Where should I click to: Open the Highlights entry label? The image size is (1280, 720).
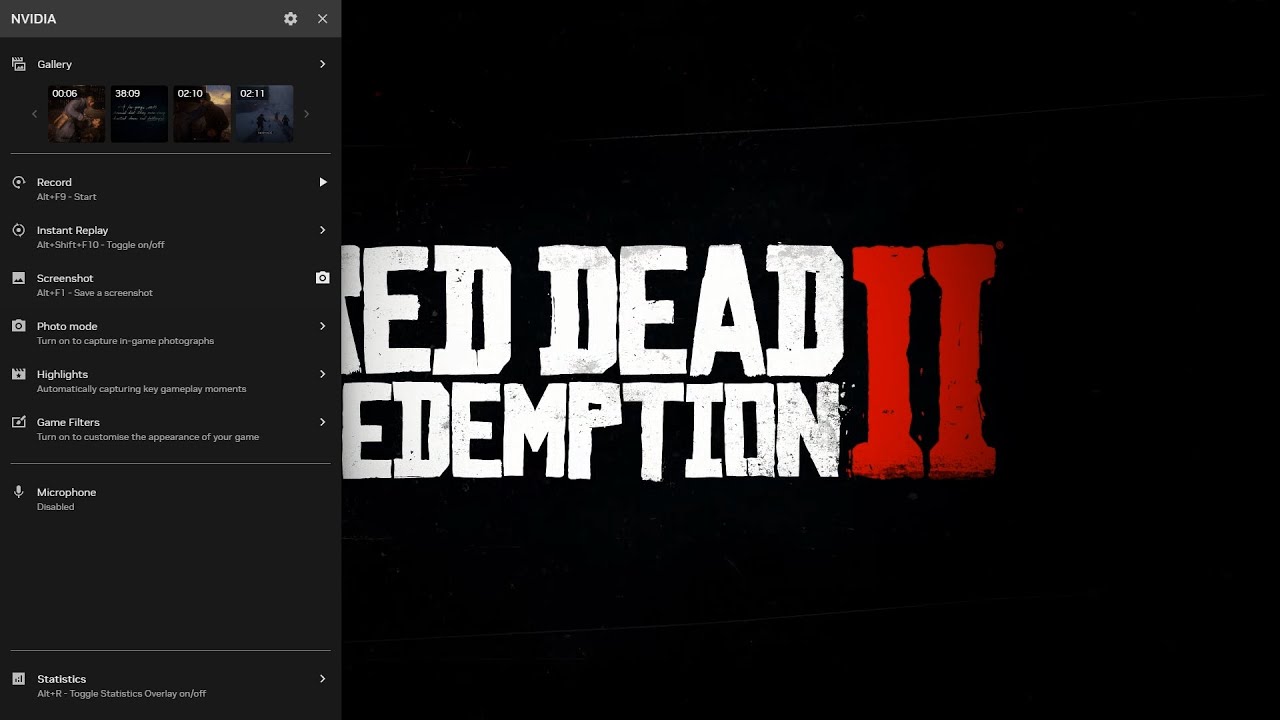pos(62,374)
